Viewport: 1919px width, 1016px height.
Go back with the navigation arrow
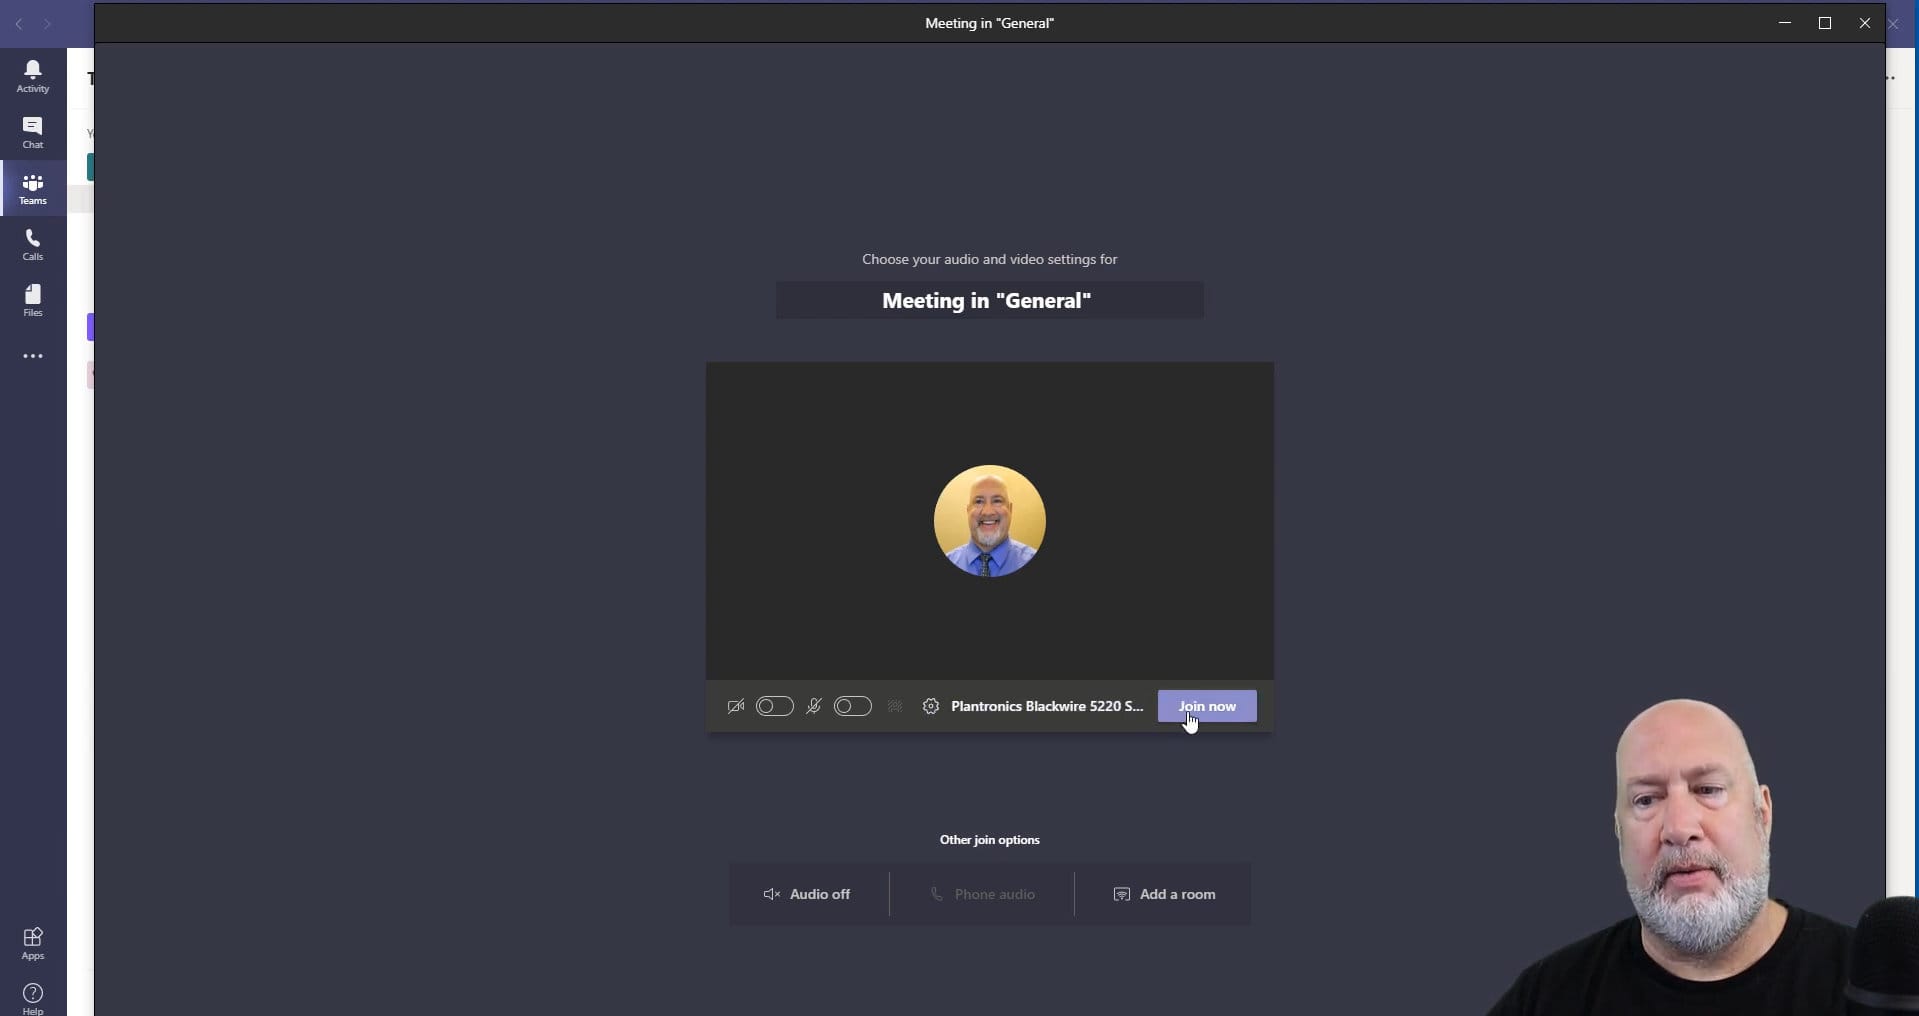tap(19, 23)
